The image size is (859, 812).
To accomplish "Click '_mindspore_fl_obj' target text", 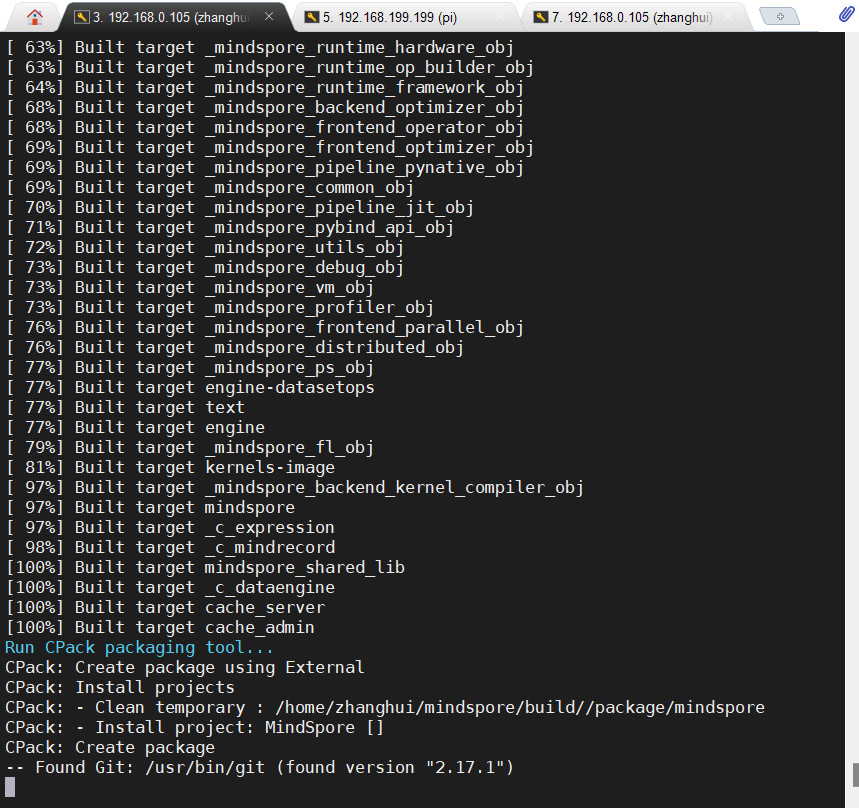I will [290, 448].
